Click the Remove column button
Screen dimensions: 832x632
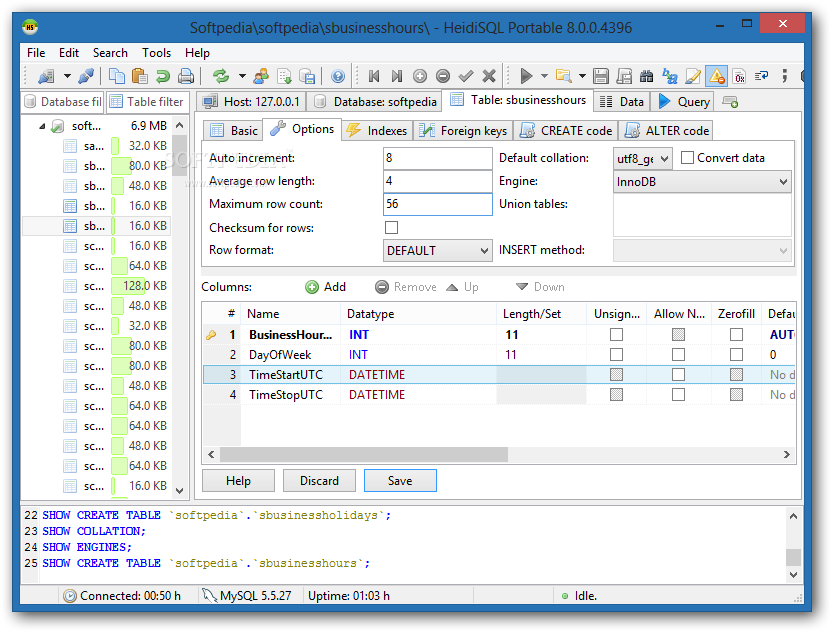click(405, 287)
